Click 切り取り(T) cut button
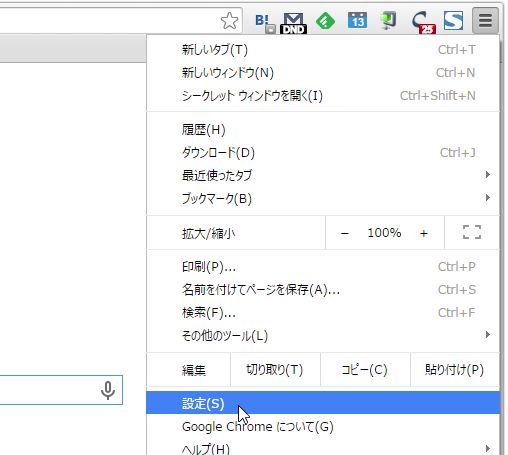The image size is (508, 455). point(275,370)
